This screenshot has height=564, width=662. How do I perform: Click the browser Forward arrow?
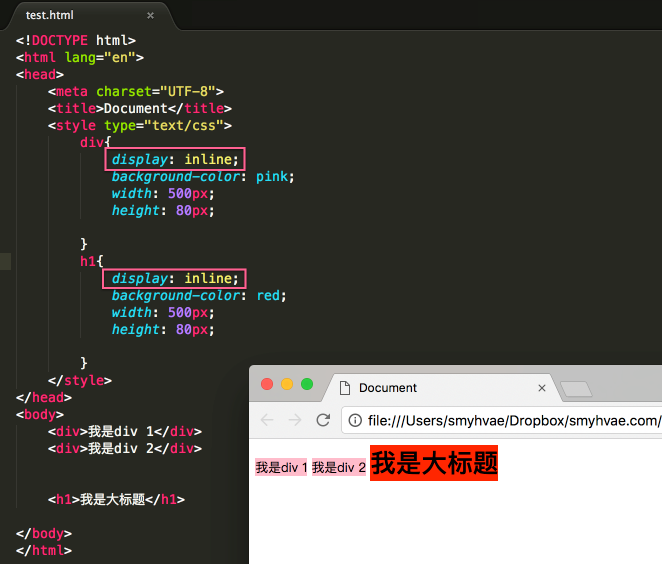[x=295, y=420]
